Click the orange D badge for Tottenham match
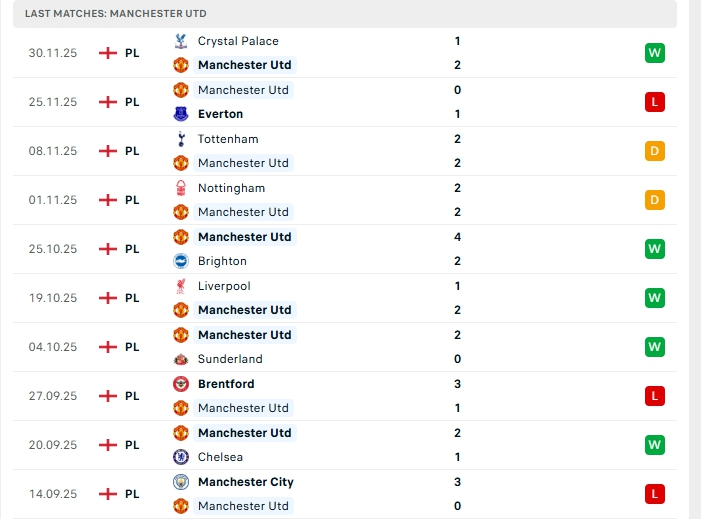Viewport: 701px width, 519px height. [x=655, y=151]
